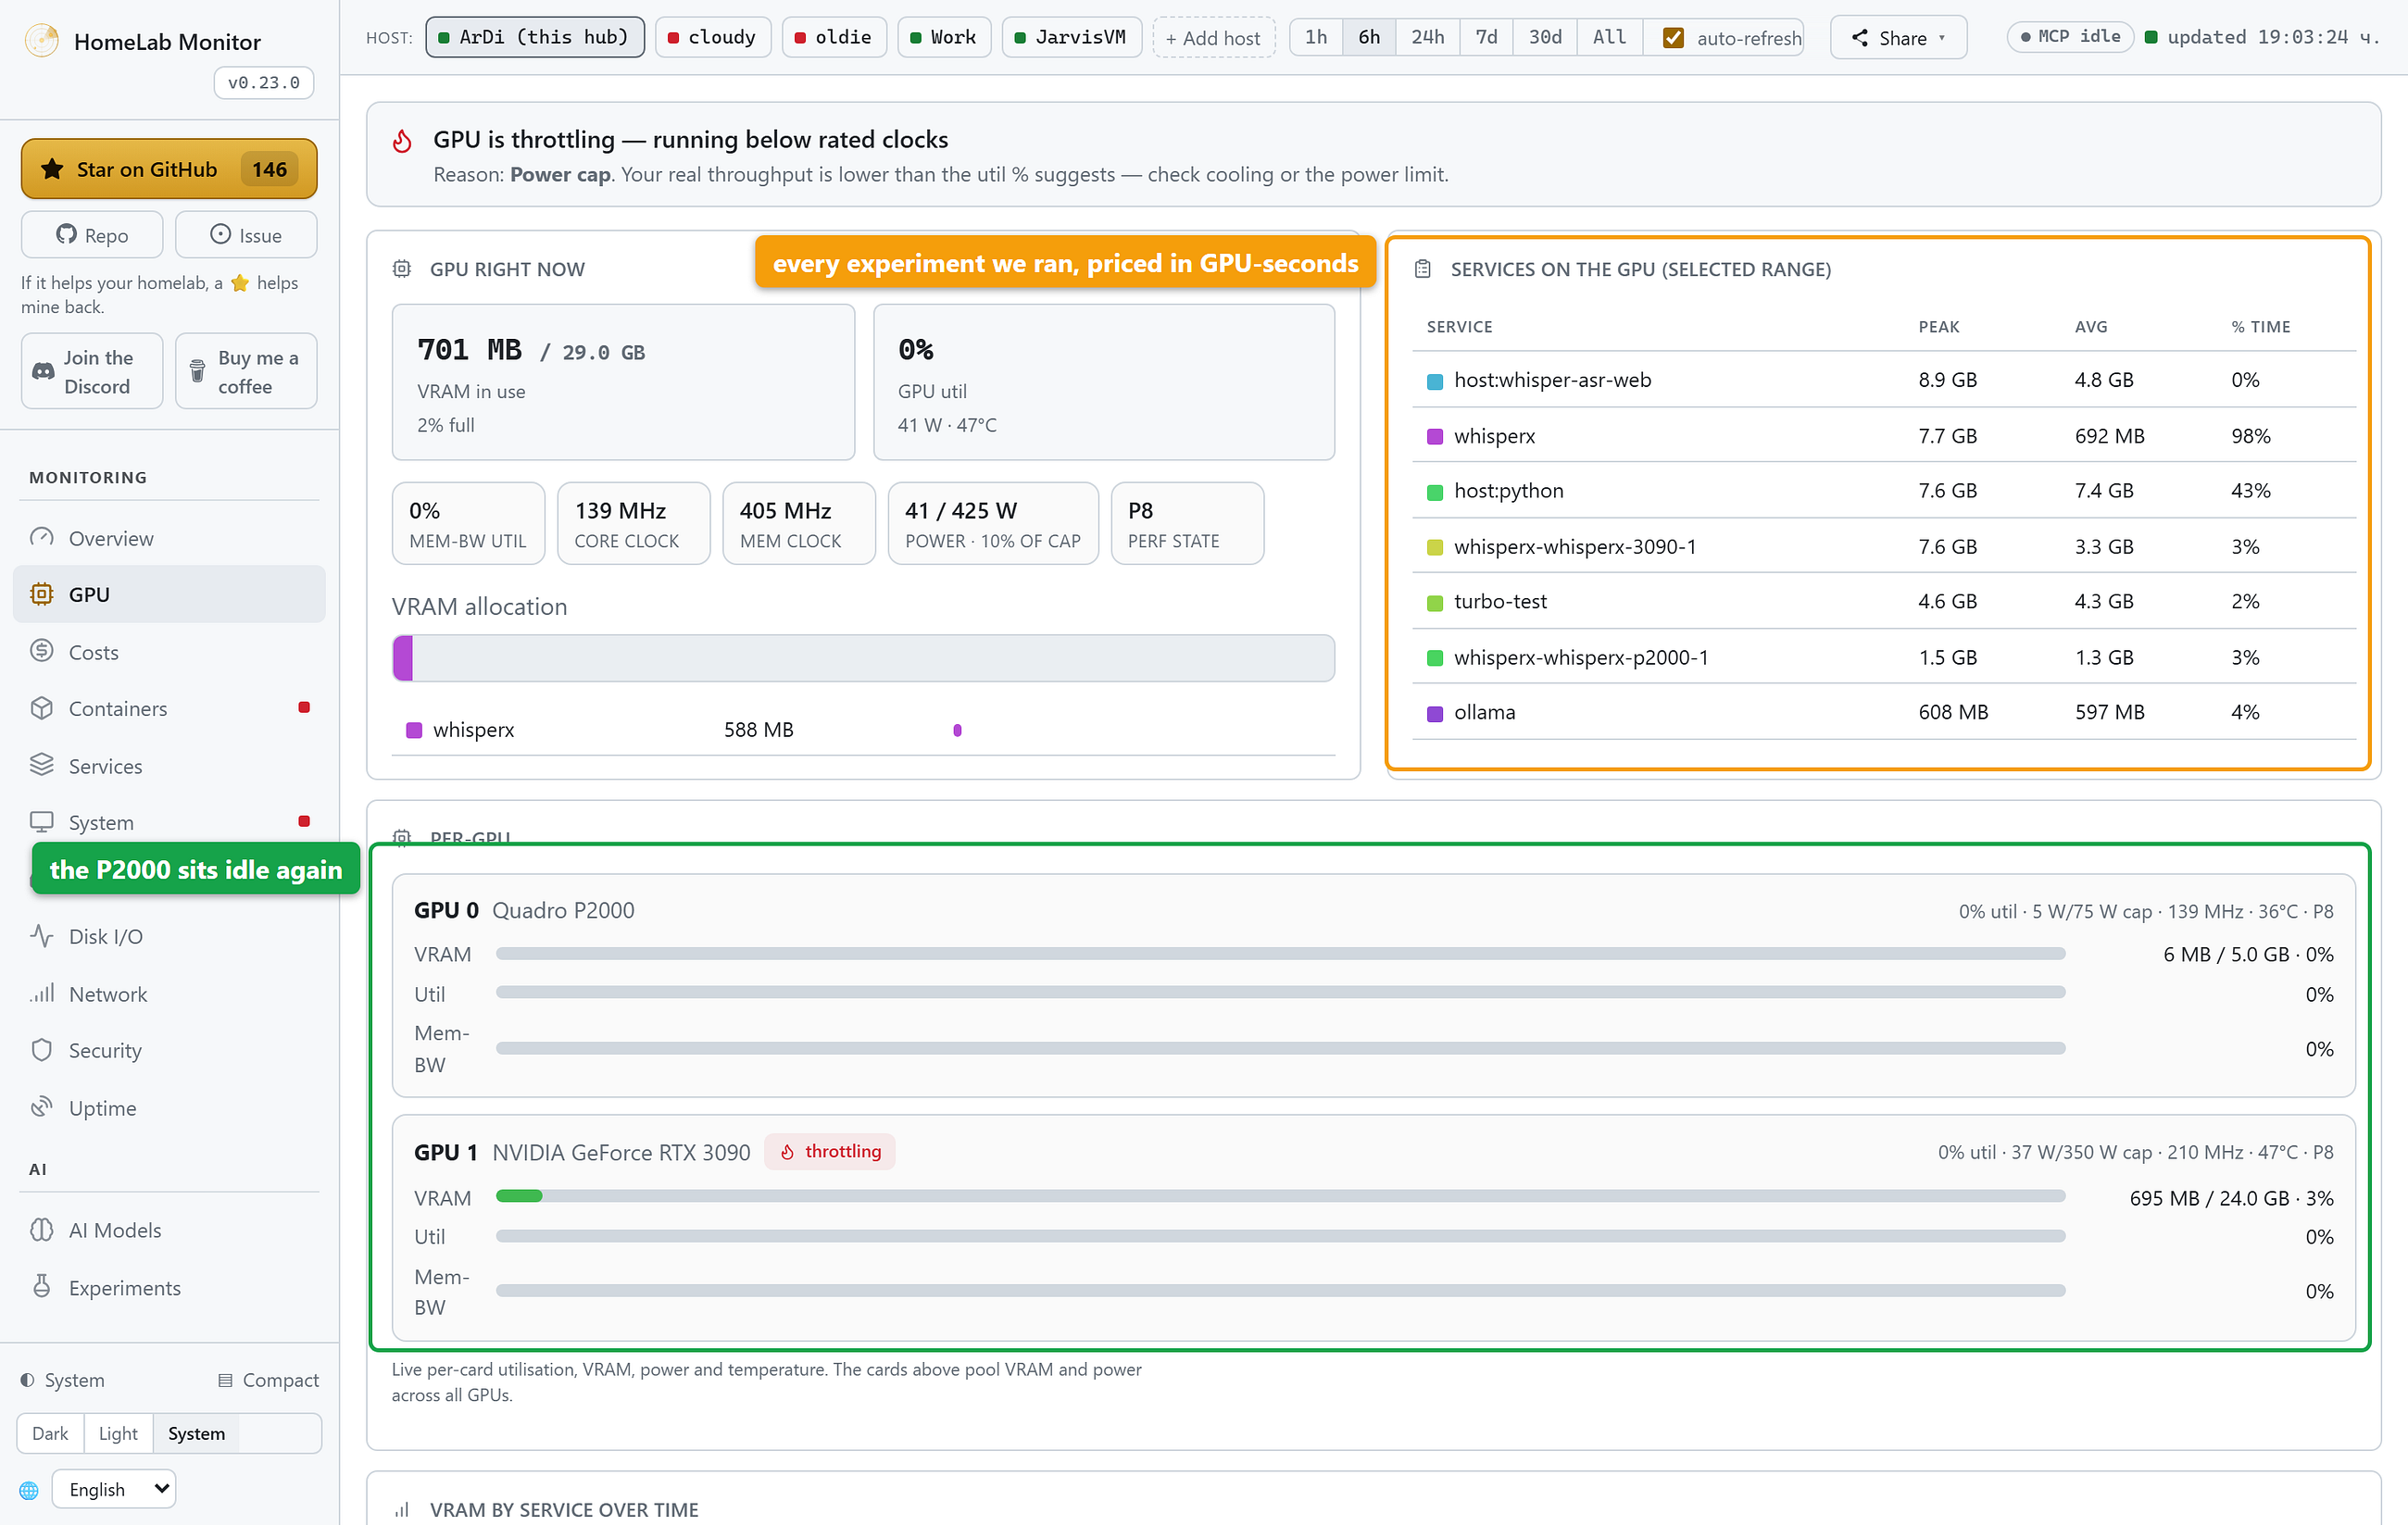Screen dimensions: 2408x1525
Task: Select the ArDi (this hub) host
Action: (x=535, y=37)
